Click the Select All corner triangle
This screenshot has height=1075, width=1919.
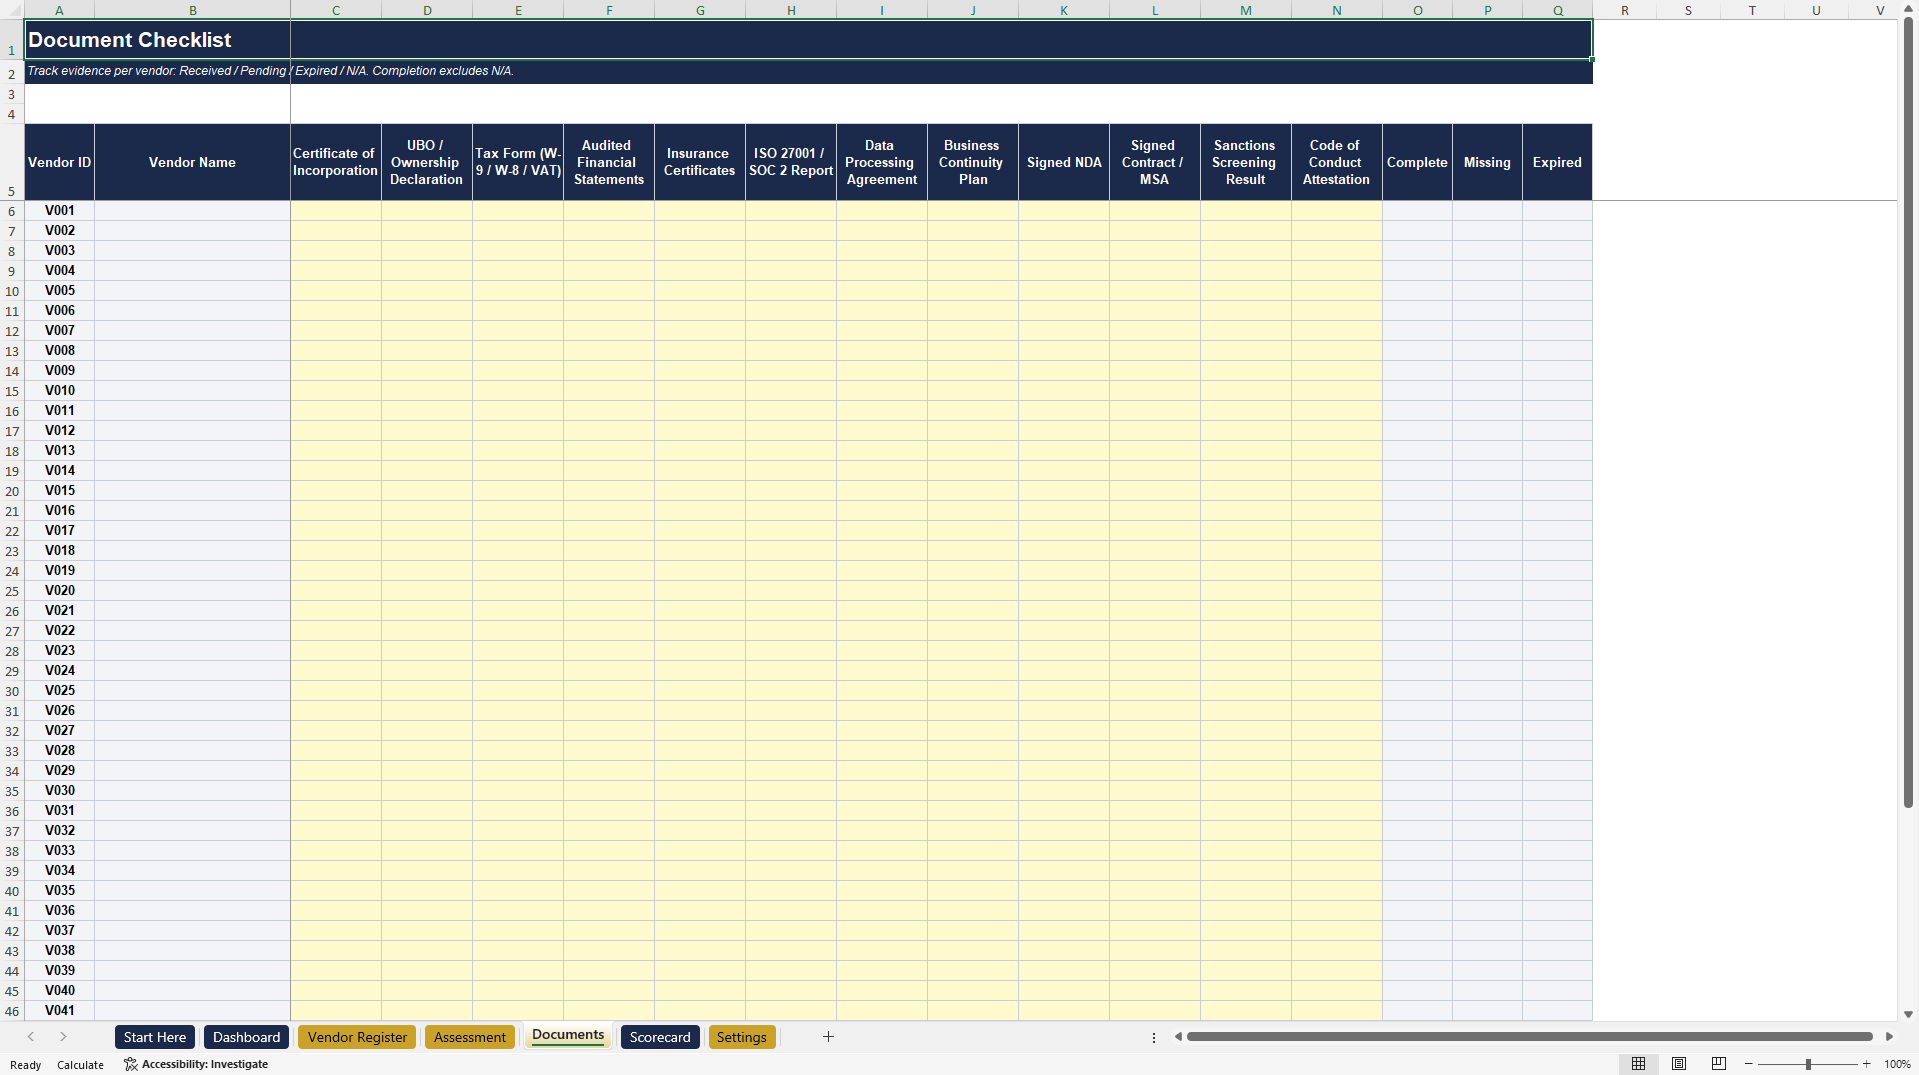coord(12,10)
